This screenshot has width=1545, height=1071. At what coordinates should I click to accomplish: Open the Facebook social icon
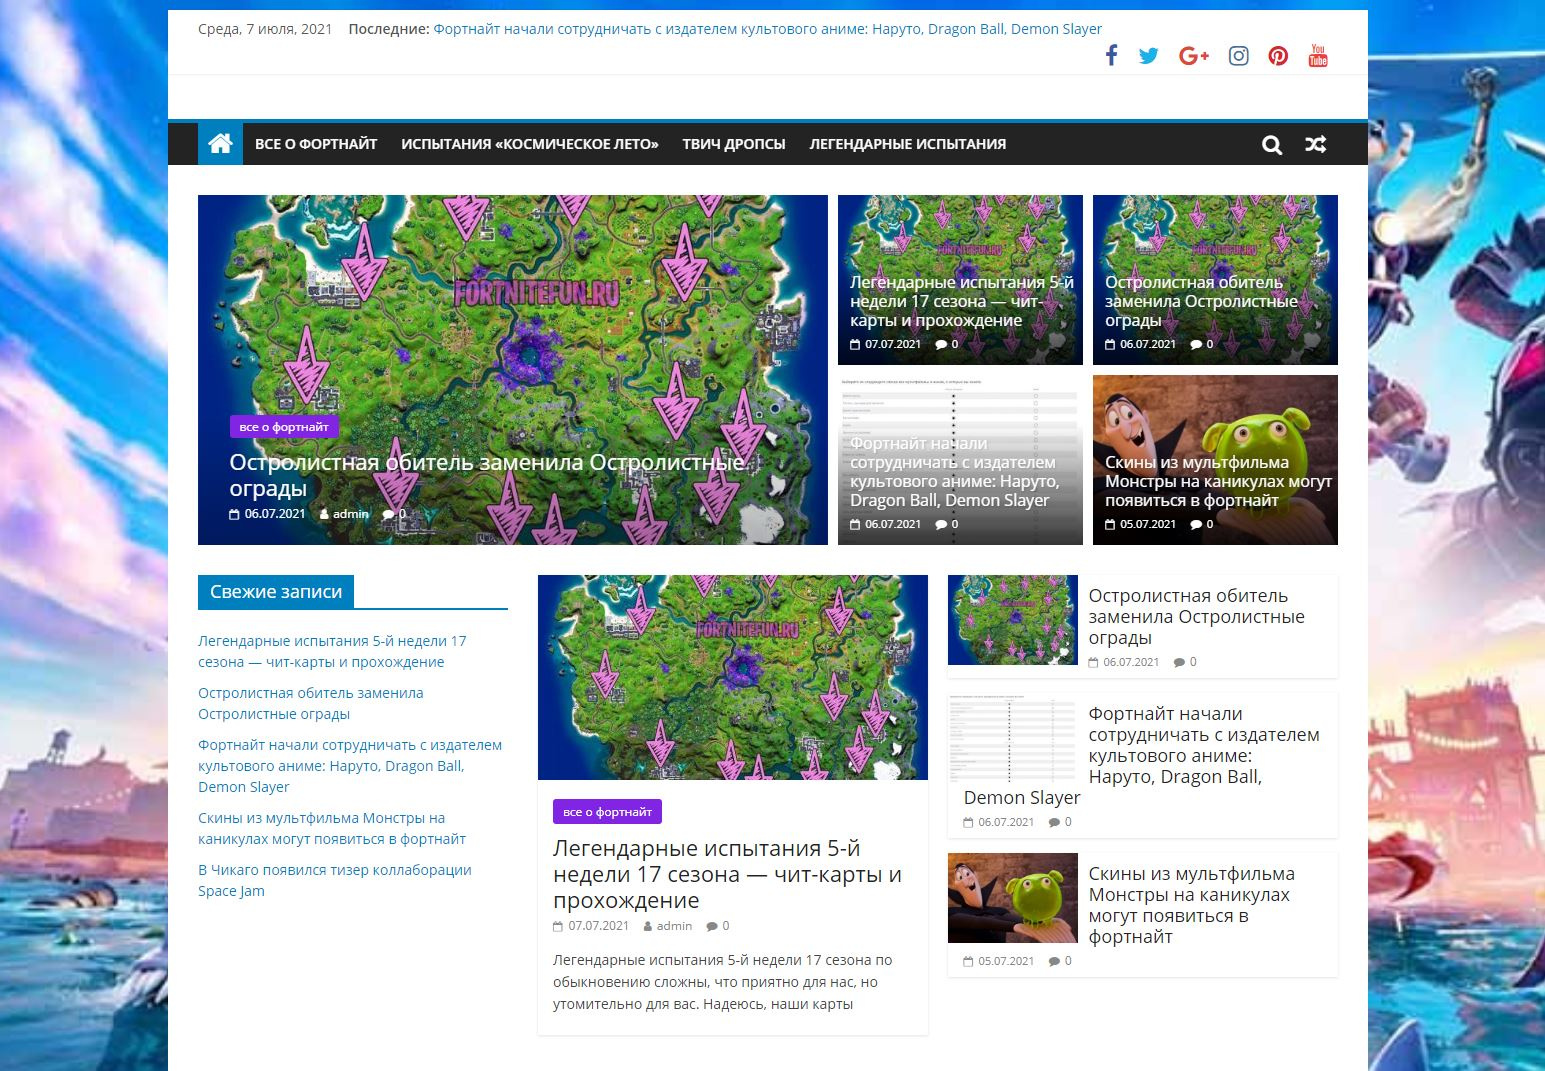pos(1111,55)
